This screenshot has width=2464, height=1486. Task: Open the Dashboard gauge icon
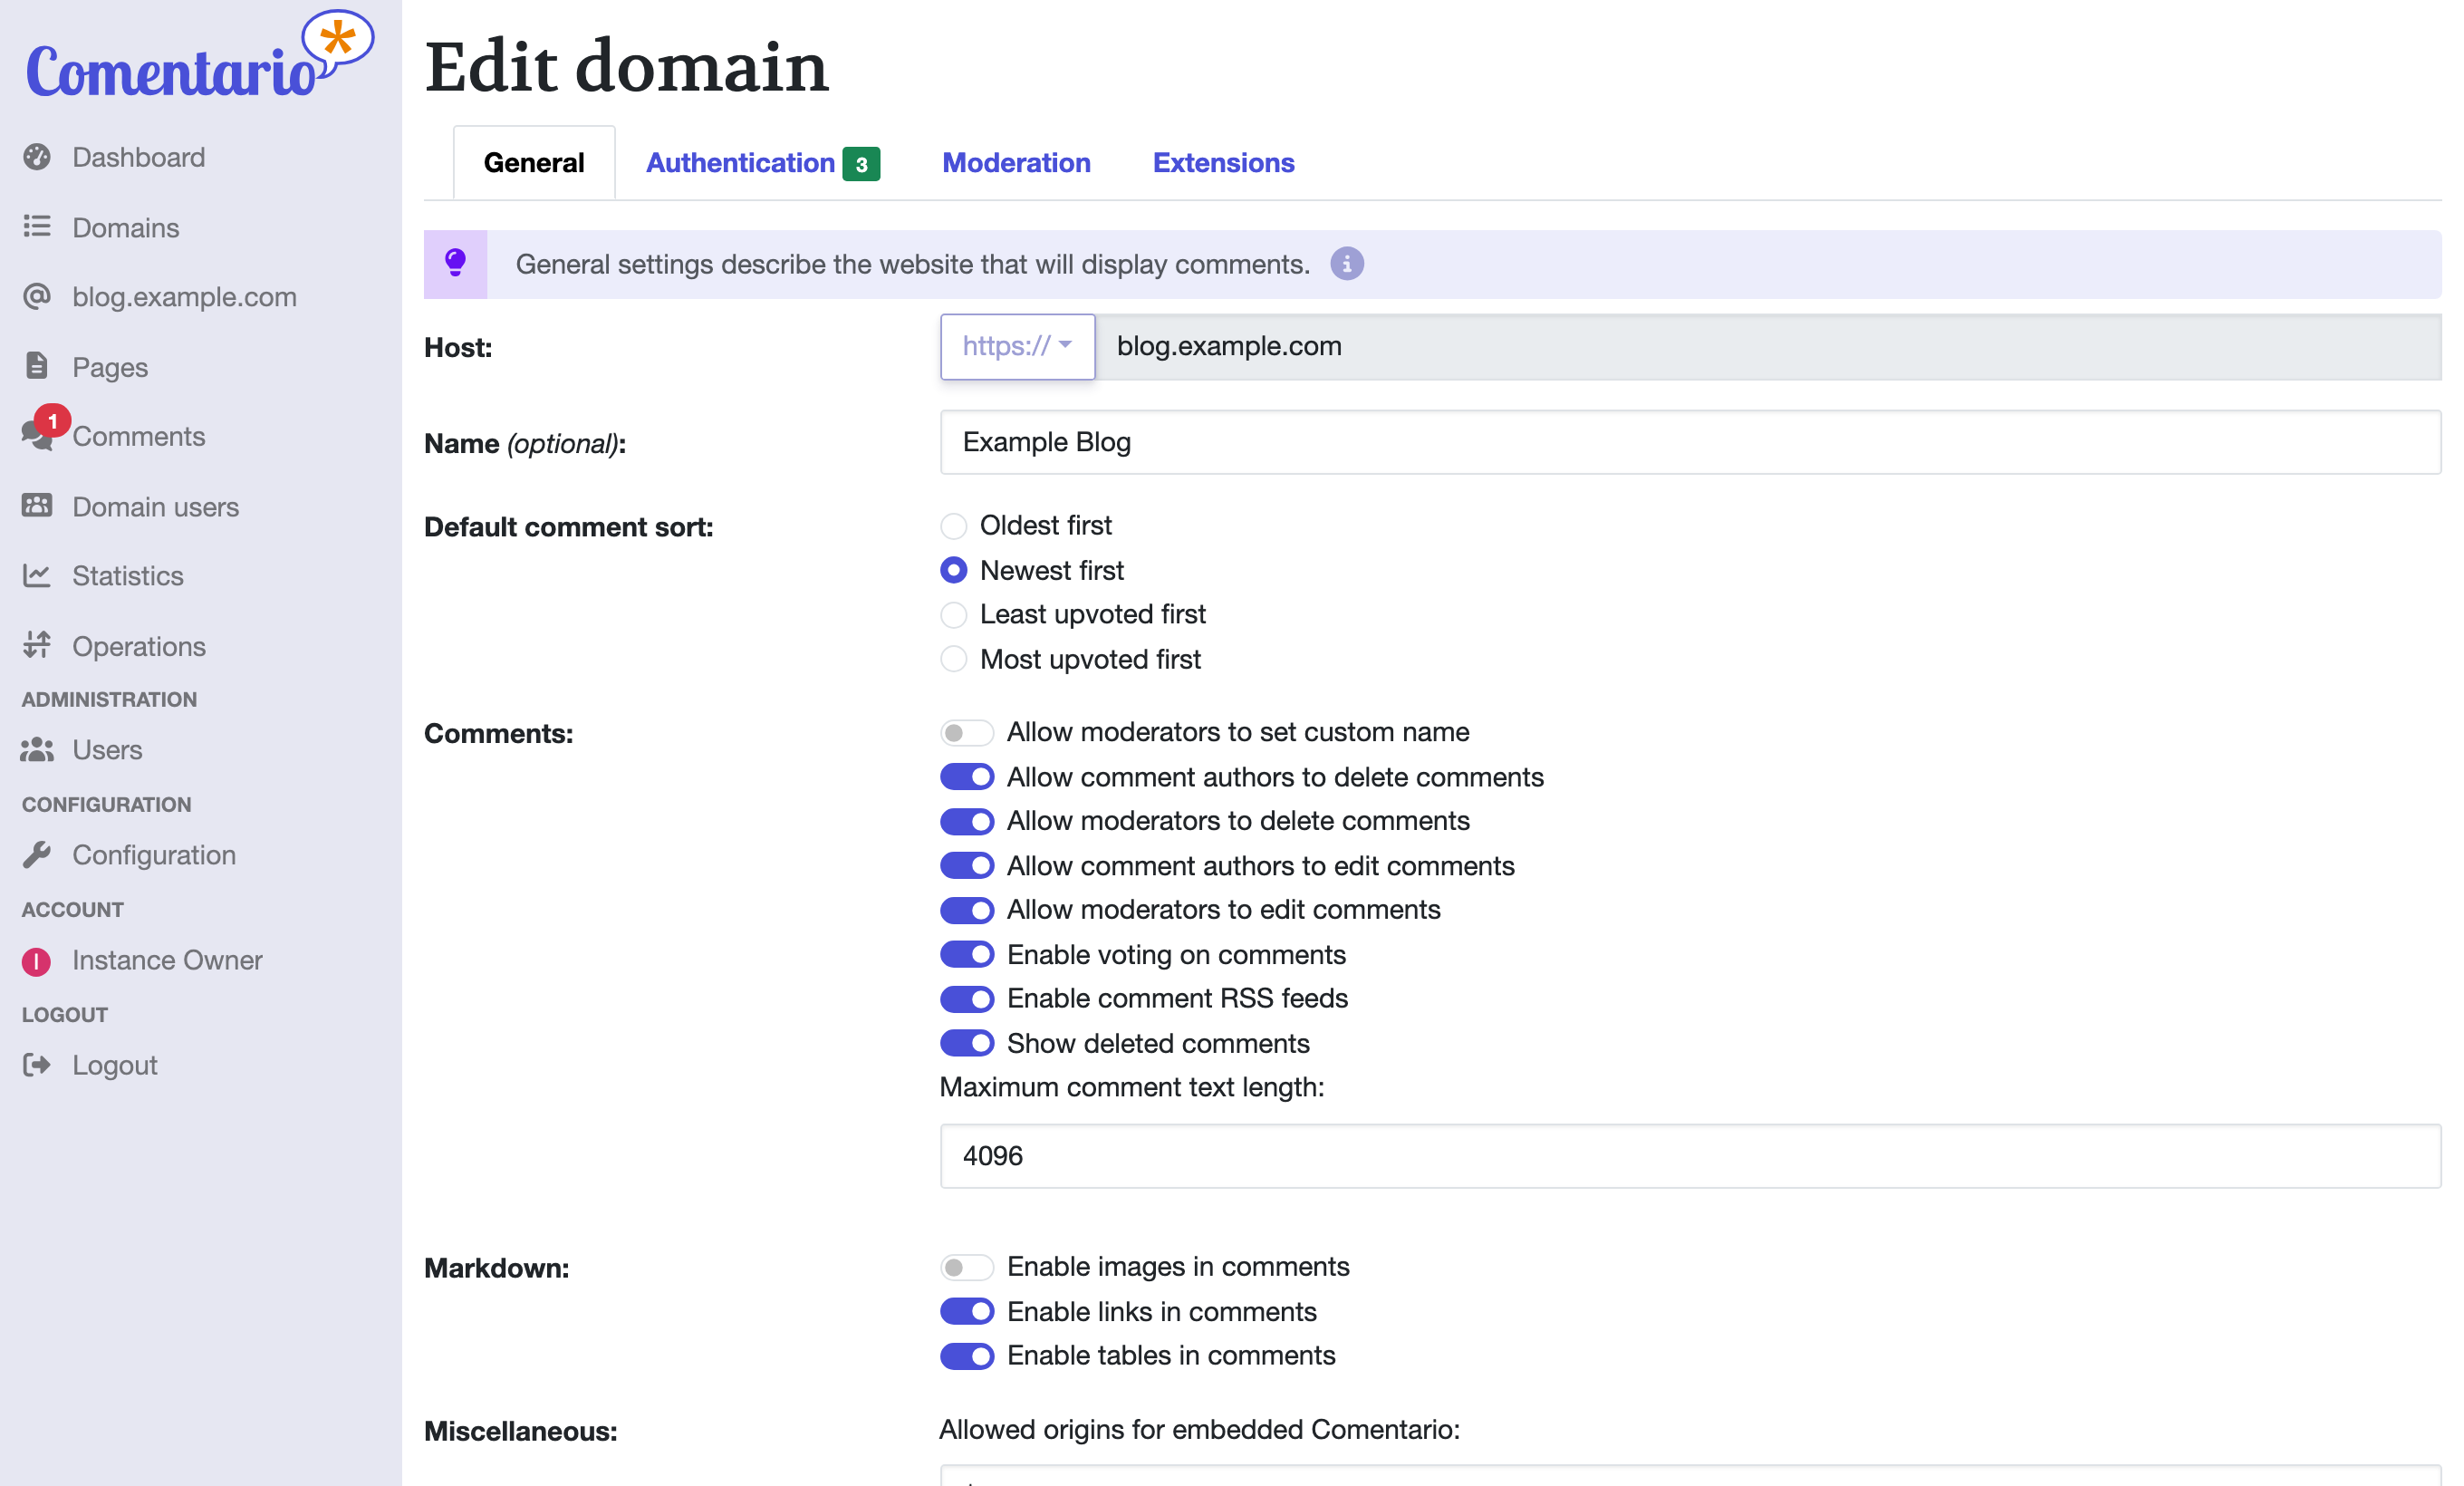pos(37,157)
